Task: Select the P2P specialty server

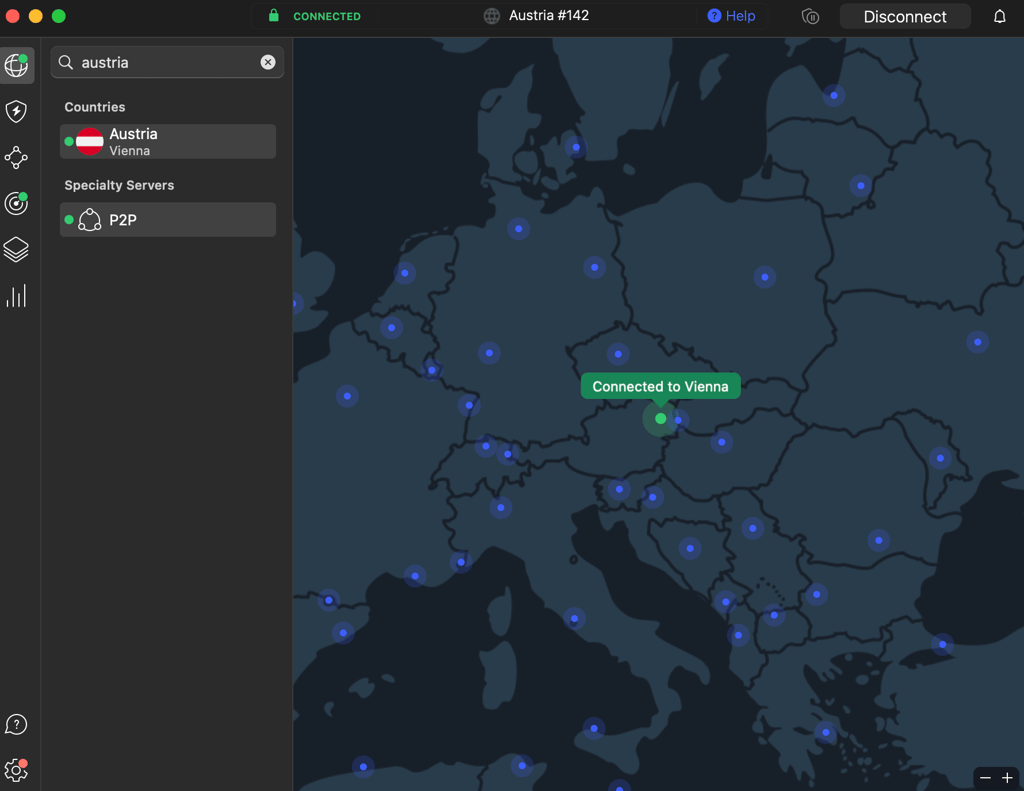Action: [x=168, y=219]
